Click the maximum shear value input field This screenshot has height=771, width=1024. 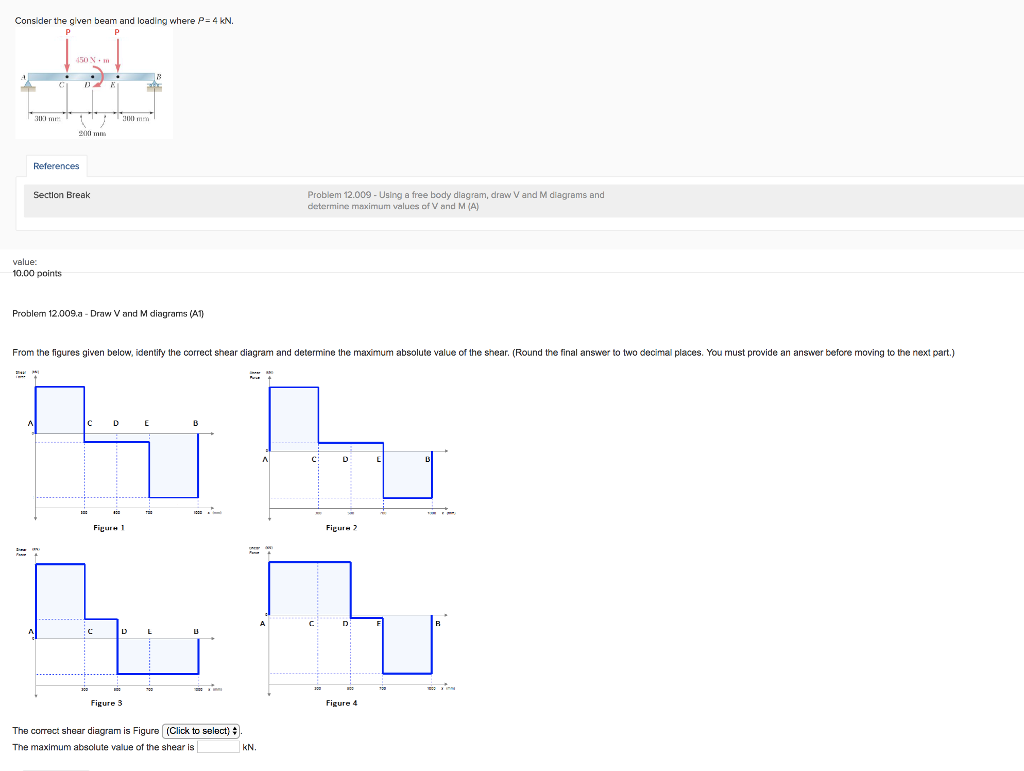pos(218,747)
